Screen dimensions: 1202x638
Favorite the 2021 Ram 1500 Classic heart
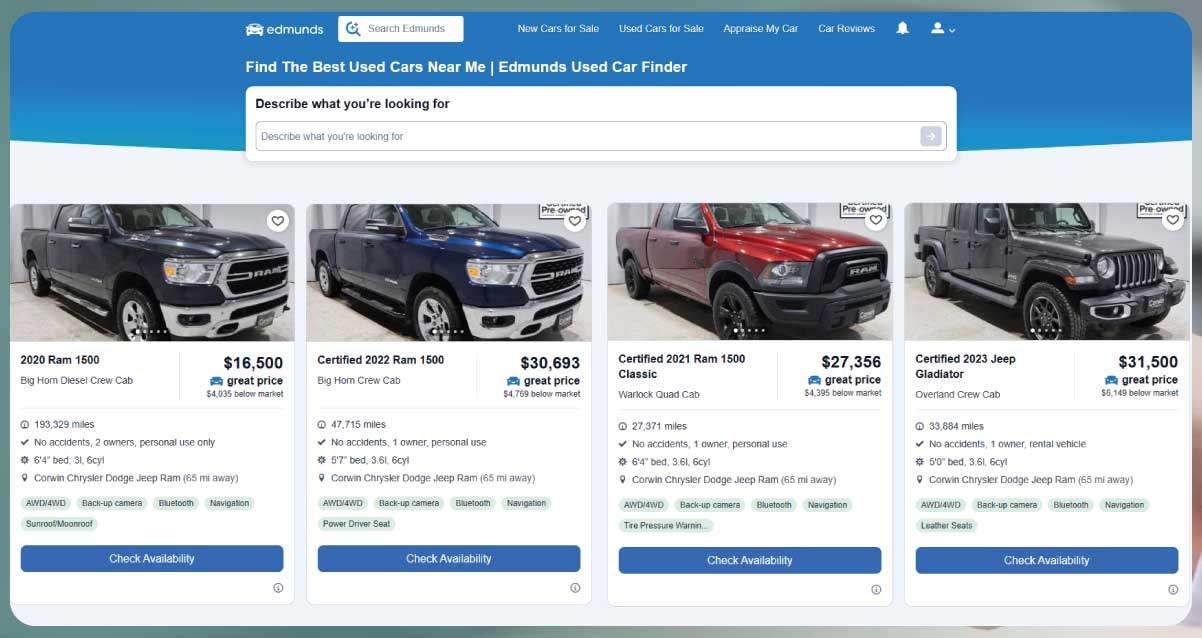[x=875, y=220]
